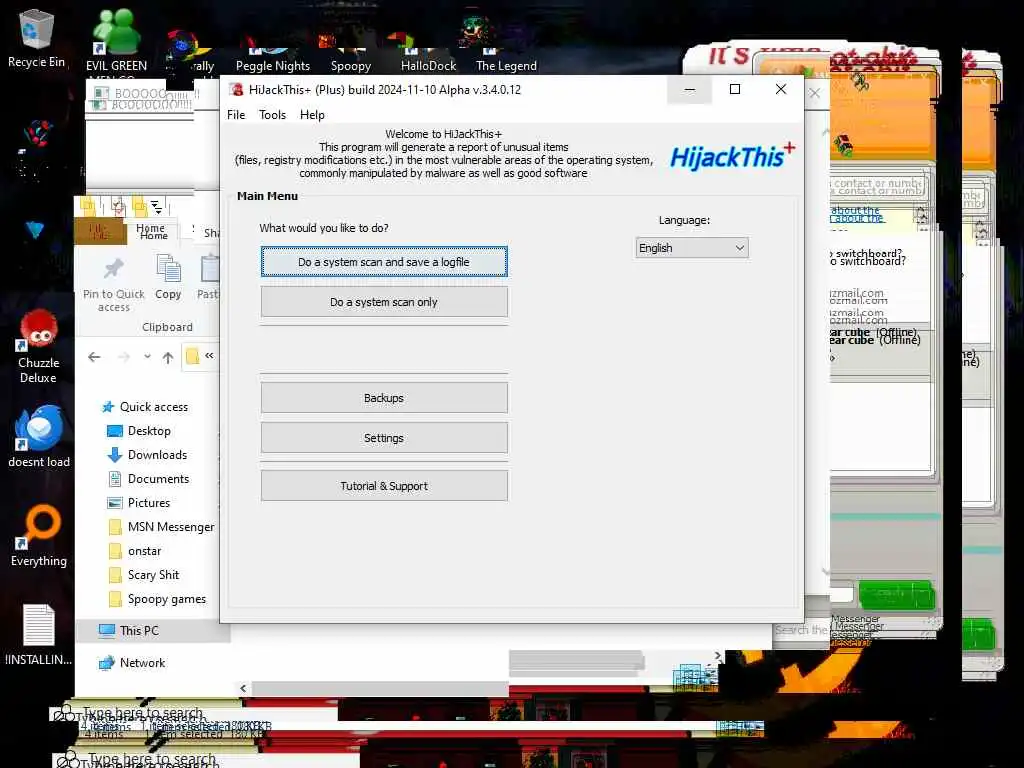Go up one folder level in Explorer
This screenshot has width=1024, height=768.
pyautogui.click(x=168, y=357)
